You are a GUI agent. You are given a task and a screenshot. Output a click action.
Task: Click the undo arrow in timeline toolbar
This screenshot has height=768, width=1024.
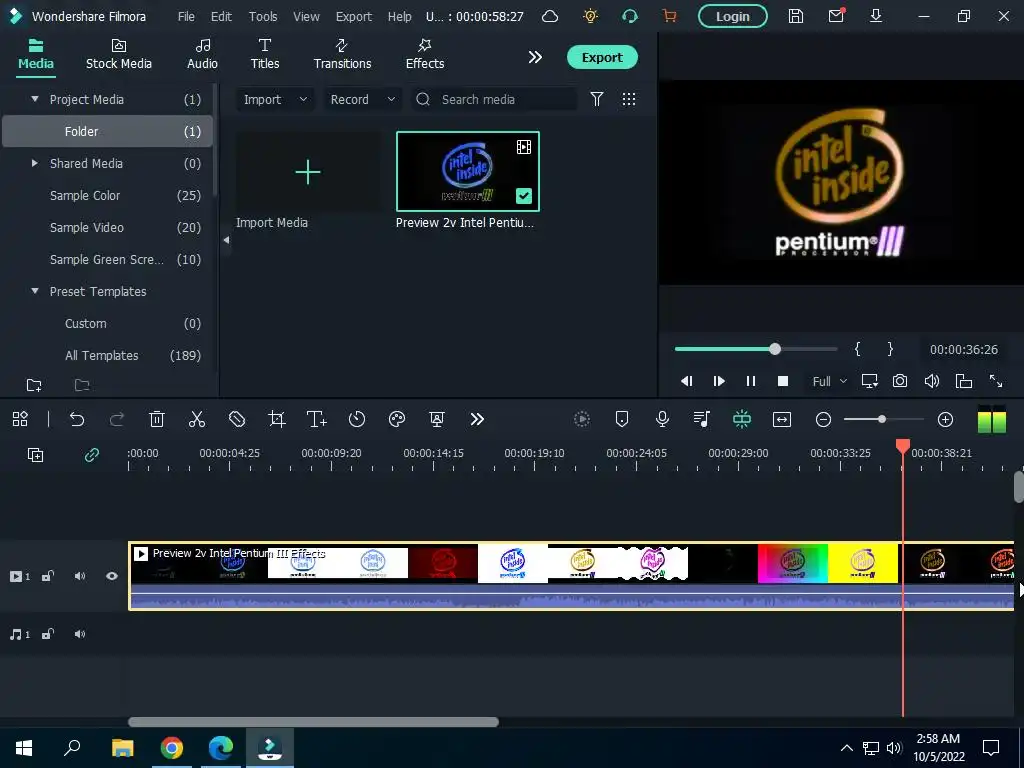click(77, 419)
